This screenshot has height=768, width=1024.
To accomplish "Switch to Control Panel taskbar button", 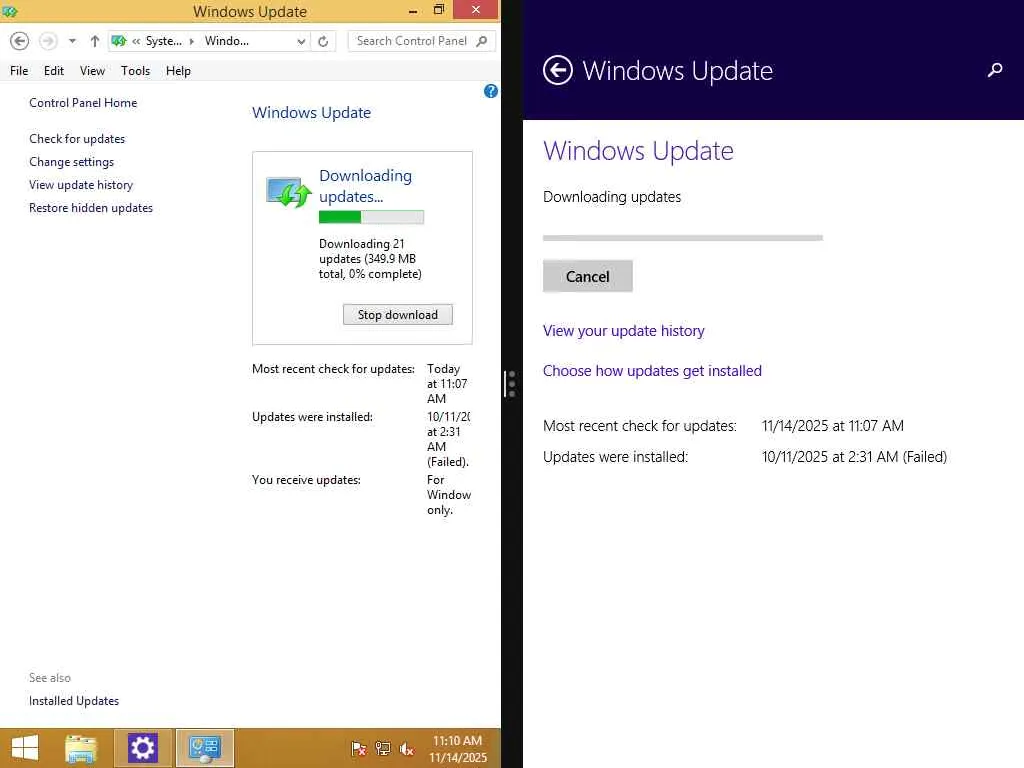I will (x=205, y=748).
